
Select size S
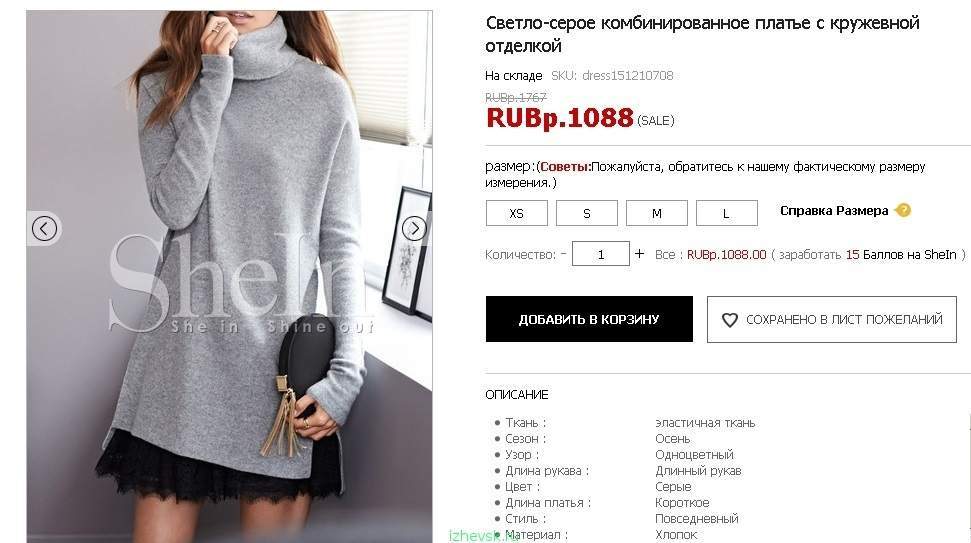click(x=586, y=213)
